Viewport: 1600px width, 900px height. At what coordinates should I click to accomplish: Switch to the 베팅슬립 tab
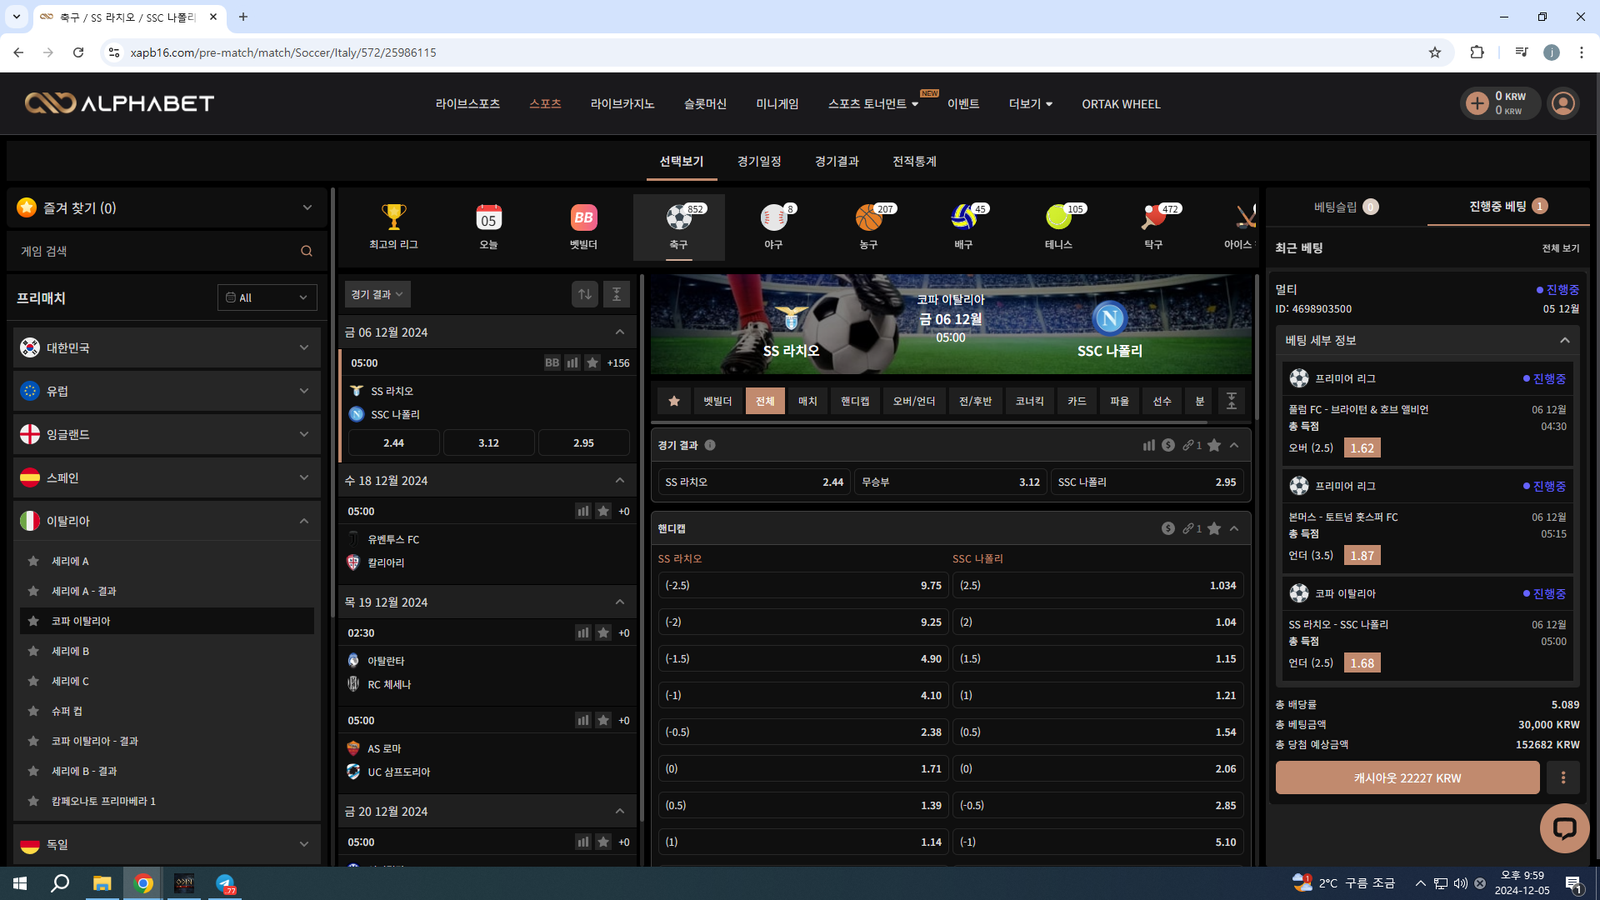pyautogui.click(x=1345, y=207)
